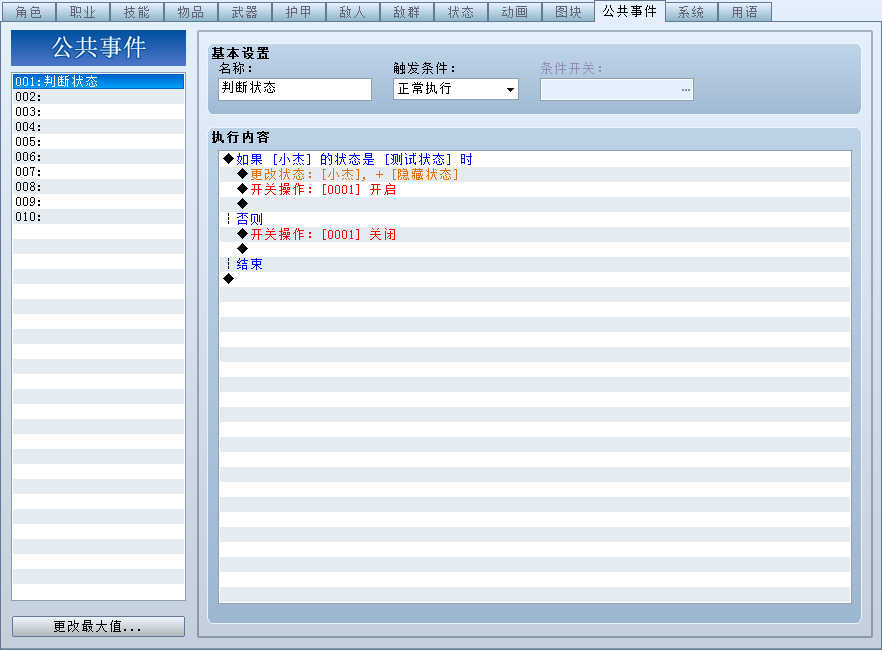Pick common event slot 004
882x650 pixels.
tap(98, 127)
